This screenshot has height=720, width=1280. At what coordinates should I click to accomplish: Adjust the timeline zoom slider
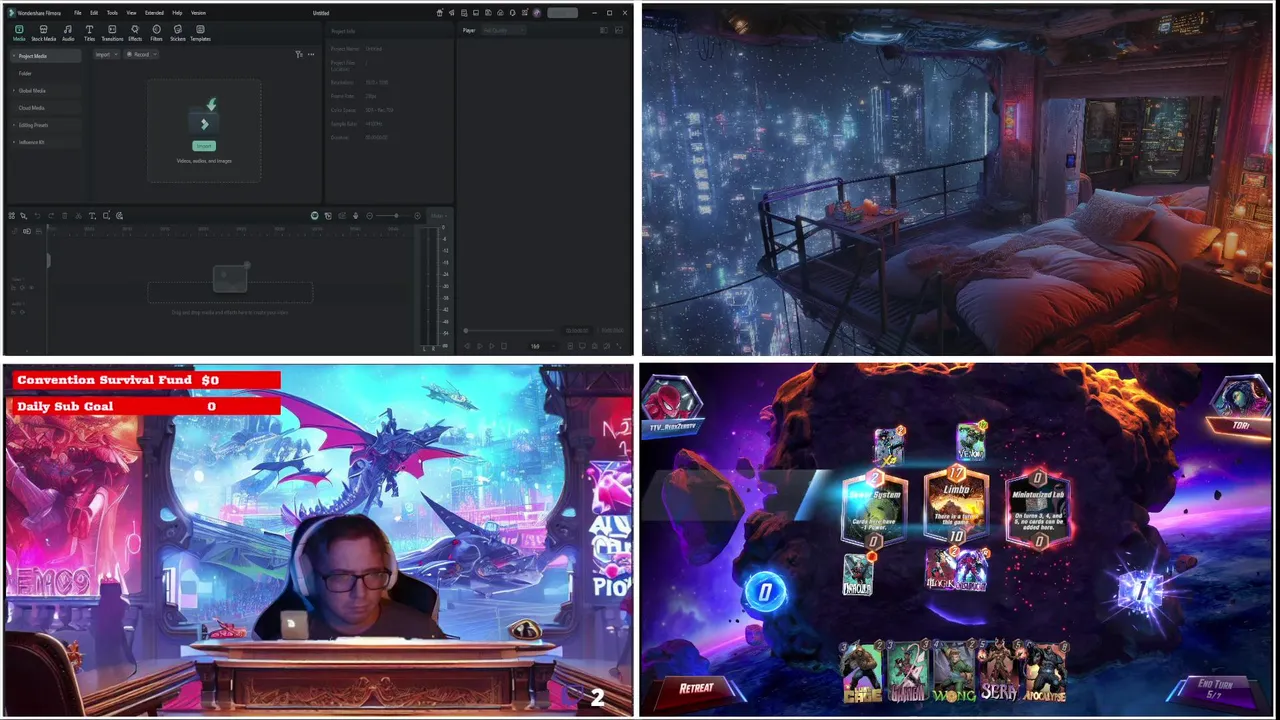pyautogui.click(x=395, y=215)
